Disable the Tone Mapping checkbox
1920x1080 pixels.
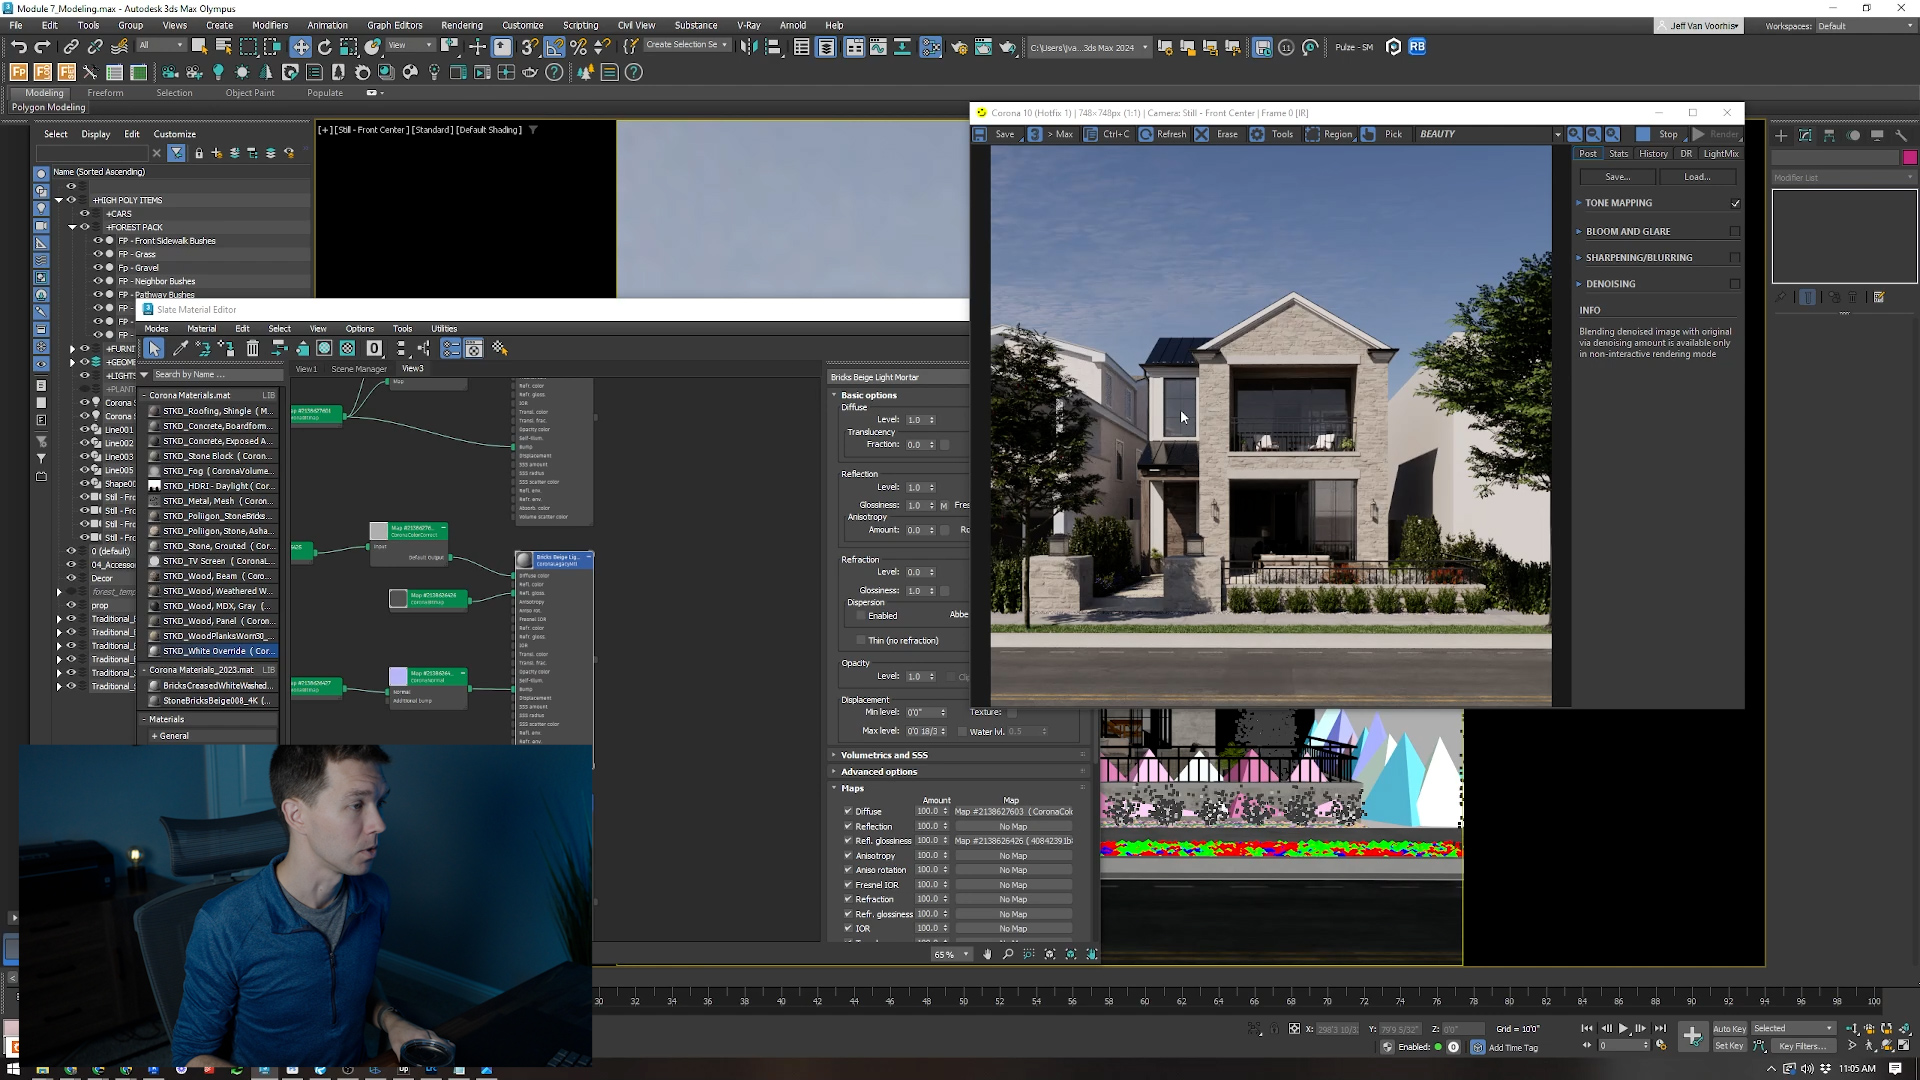[1735, 203]
